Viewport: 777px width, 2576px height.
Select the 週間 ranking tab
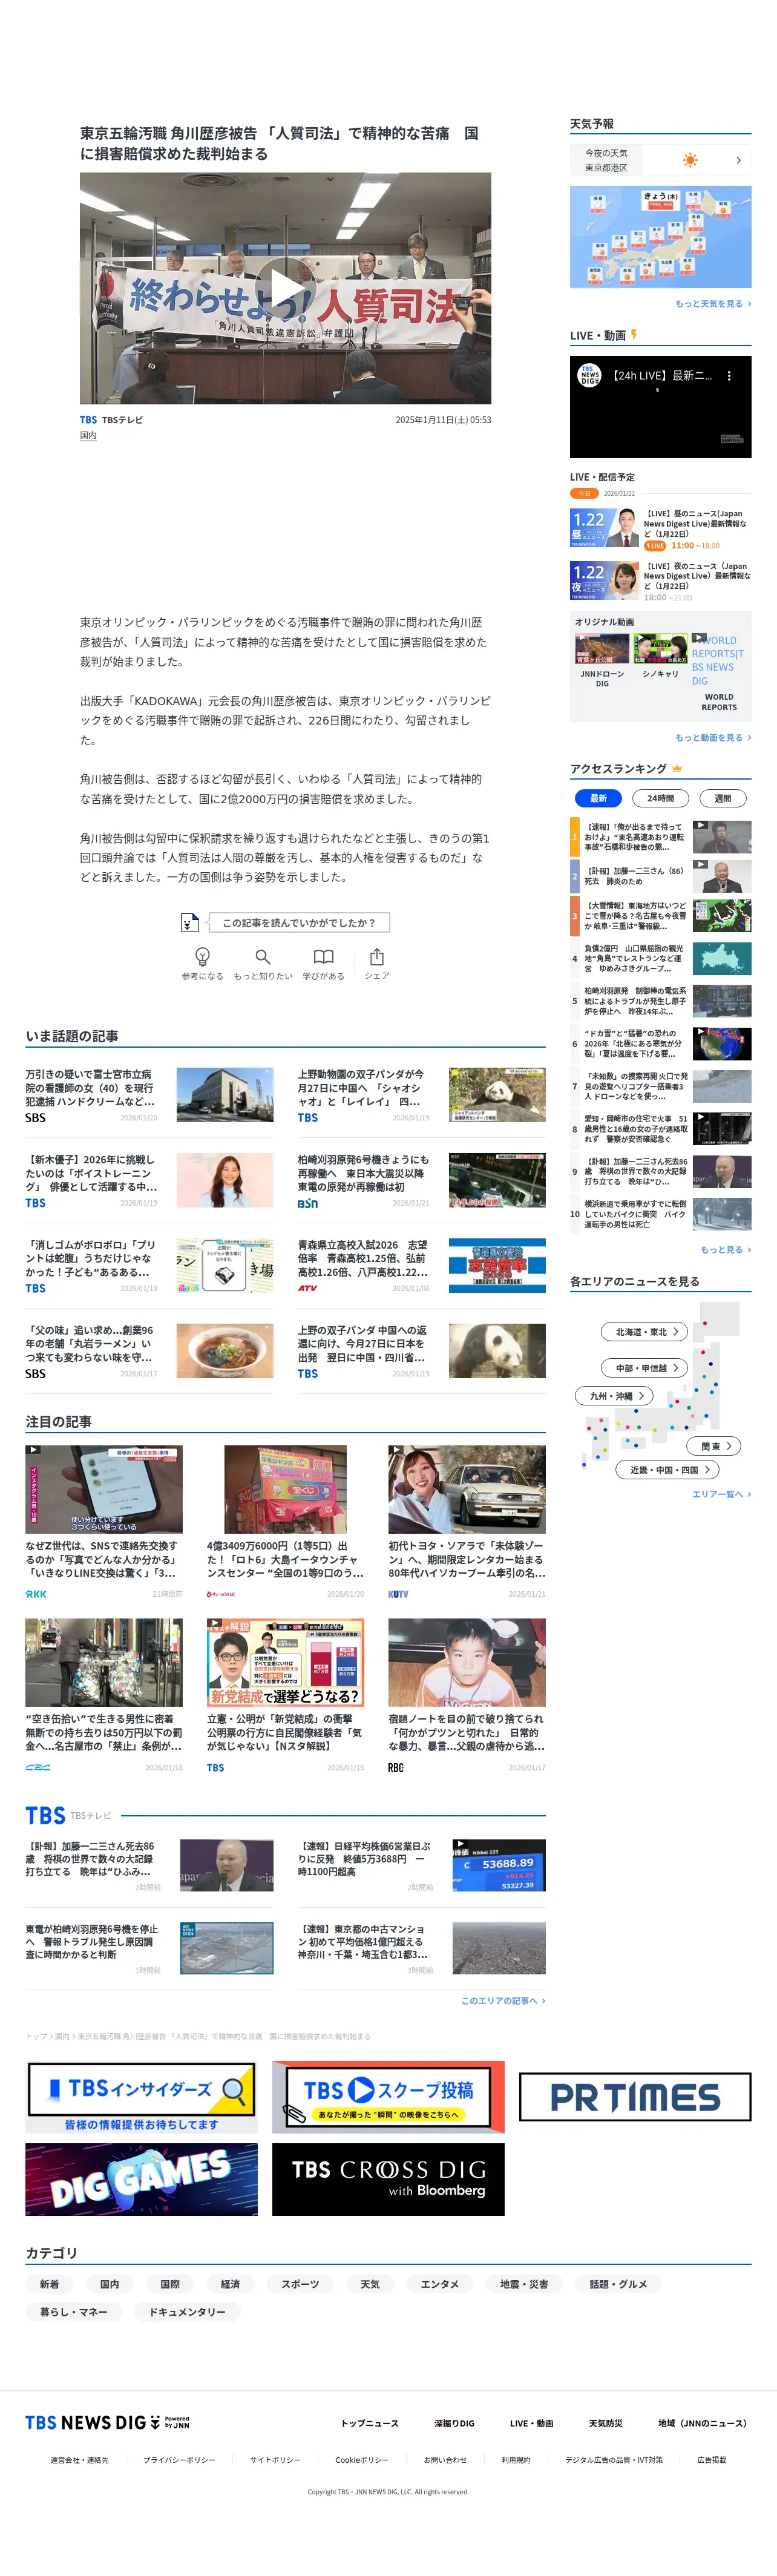click(722, 798)
